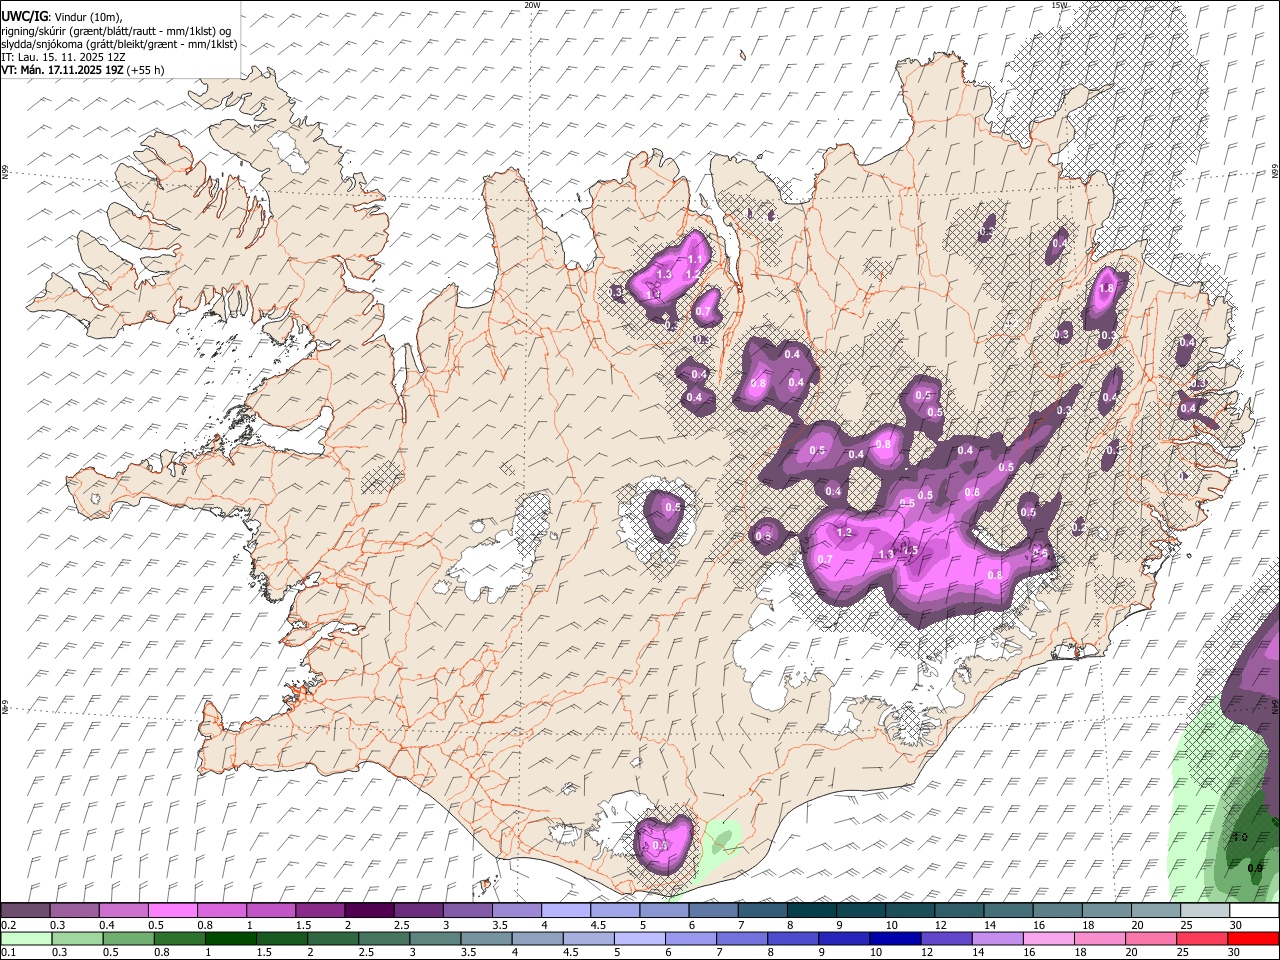The image size is (1280, 960).
Task: Pick the upper scale swatch starting at 0.8
Action: click(x=221, y=911)
